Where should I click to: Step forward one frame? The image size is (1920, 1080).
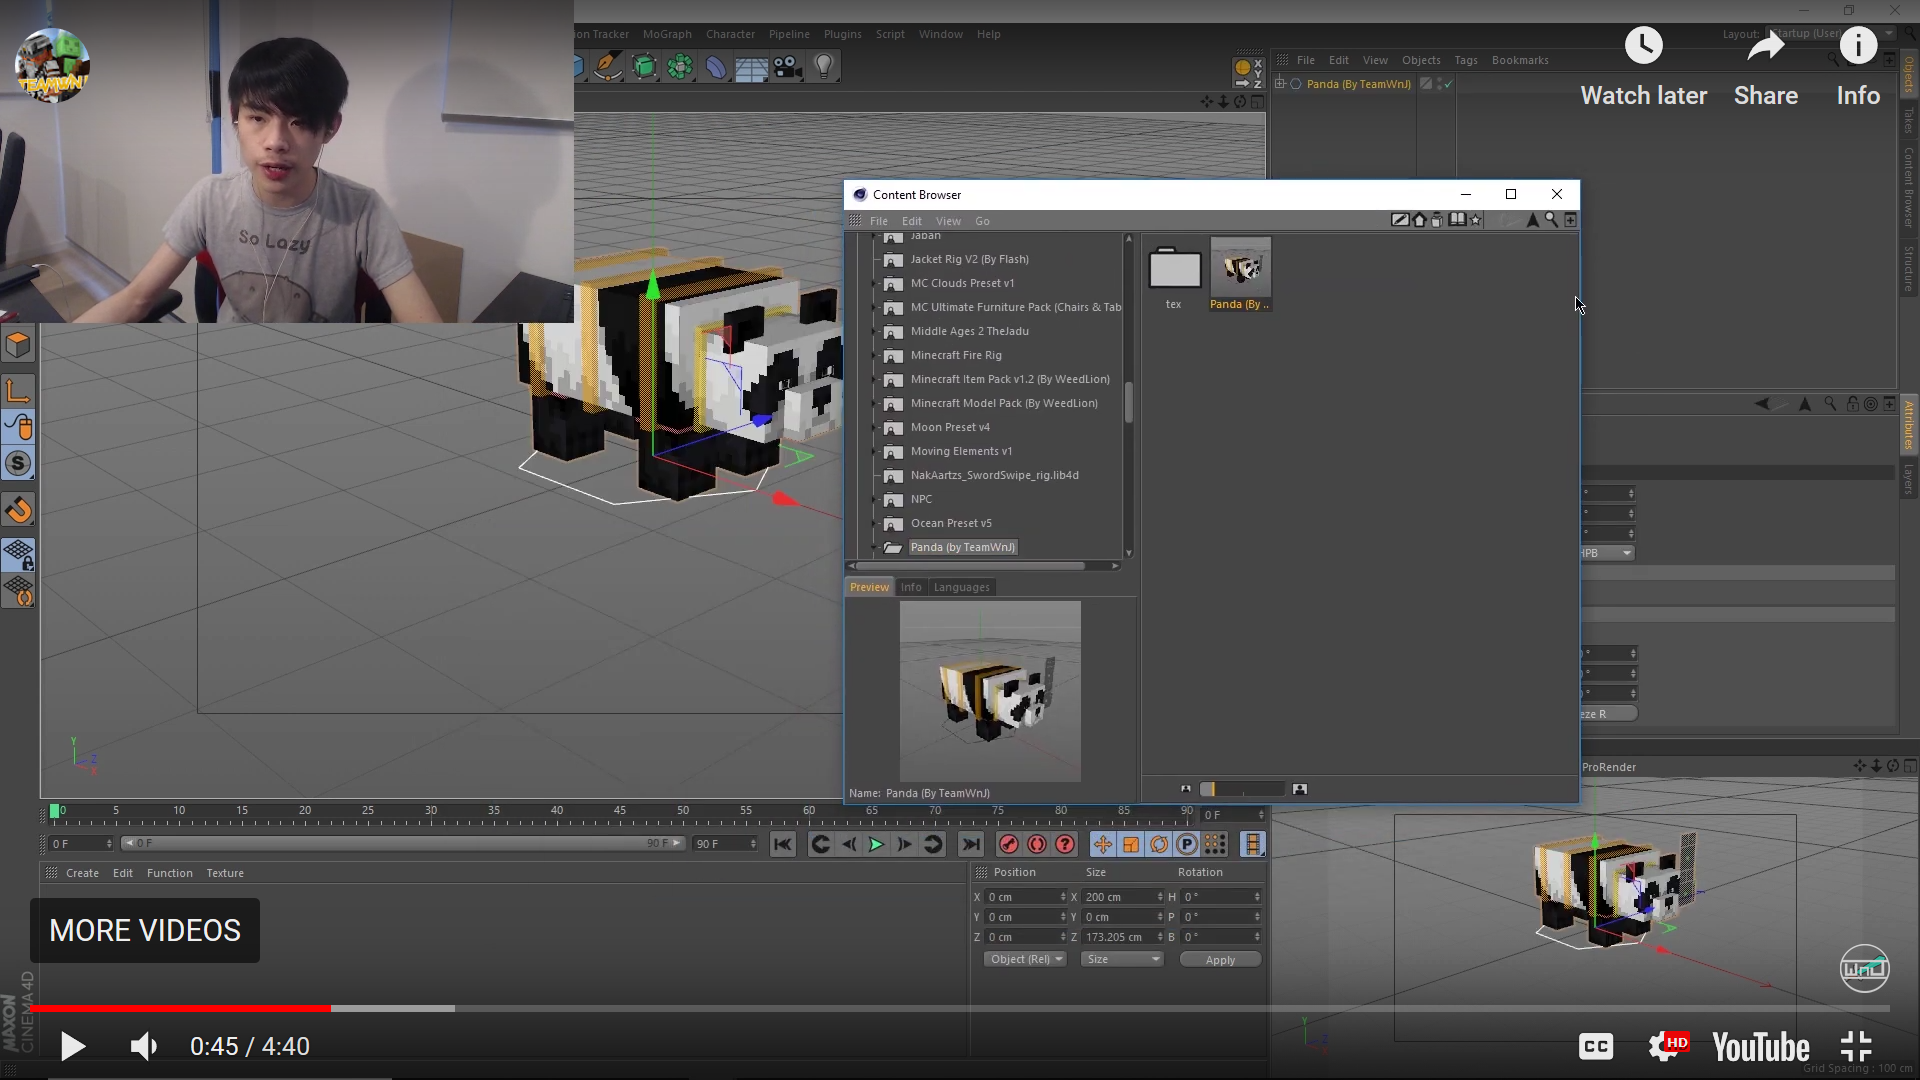point(904,845)
